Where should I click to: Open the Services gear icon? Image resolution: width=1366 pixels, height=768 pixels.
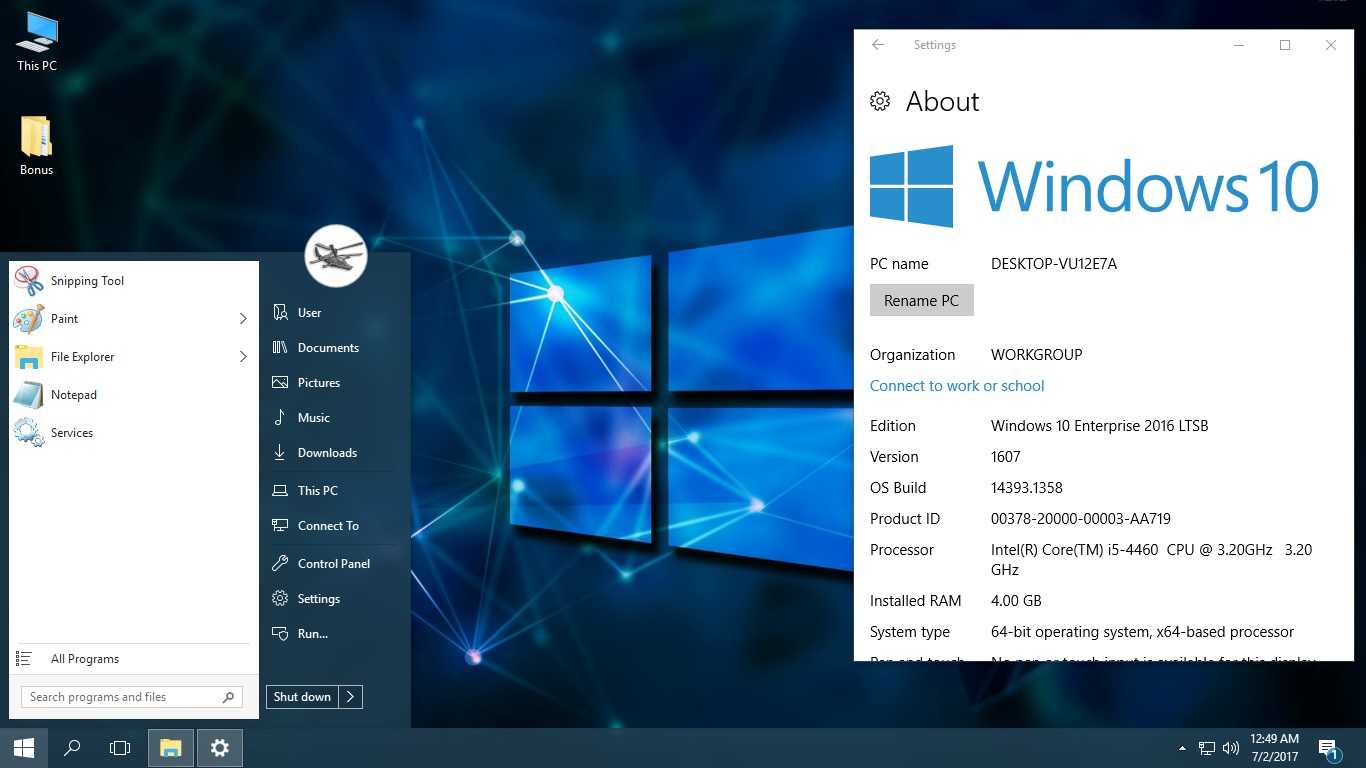[29, 433]
